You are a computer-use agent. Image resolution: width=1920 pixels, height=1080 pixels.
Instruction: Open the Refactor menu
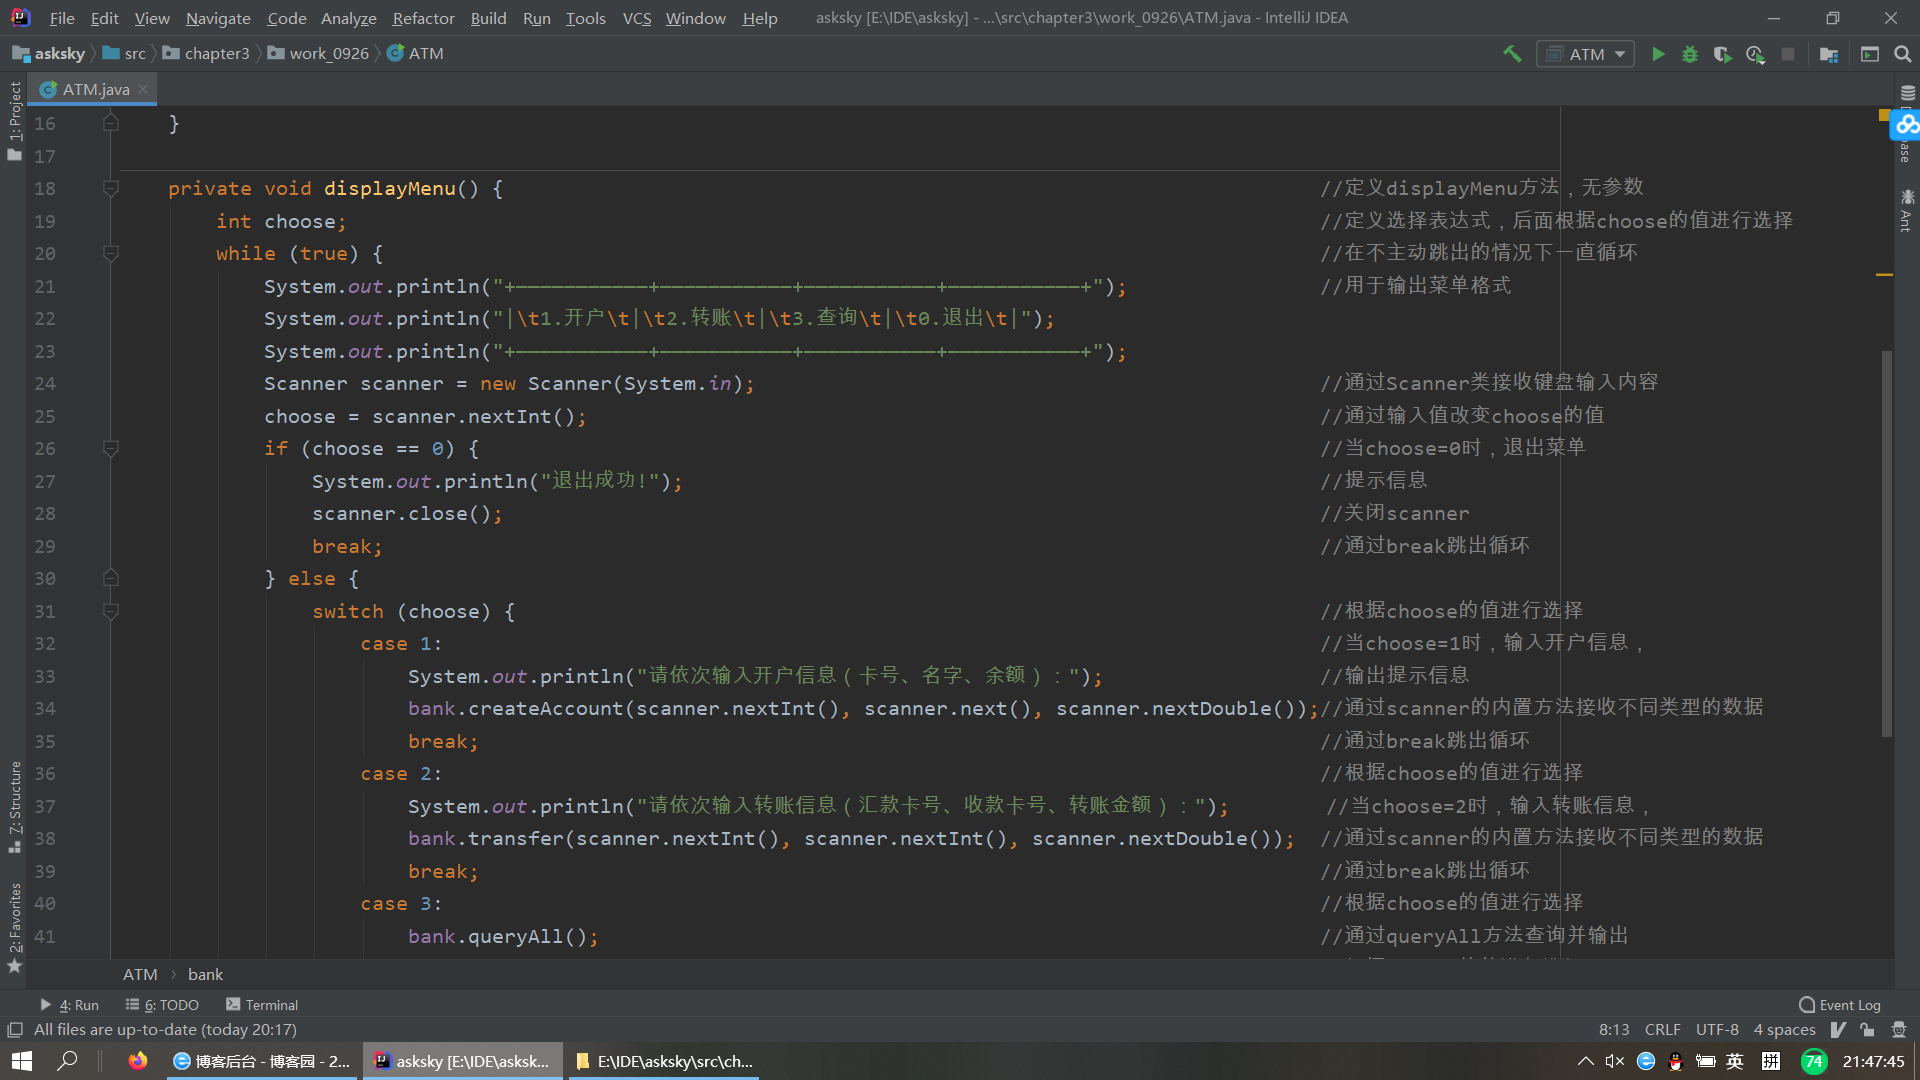(423, 18)
